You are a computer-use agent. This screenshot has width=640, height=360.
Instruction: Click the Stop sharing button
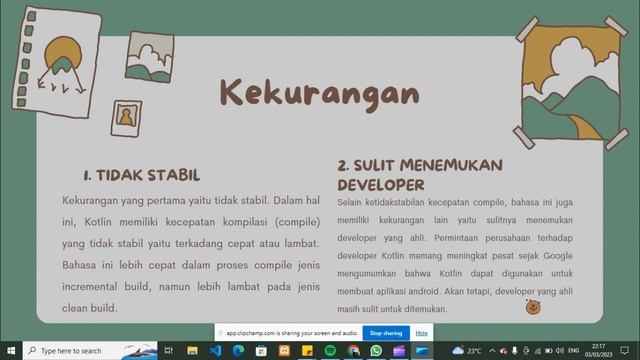tap(386, 333)
